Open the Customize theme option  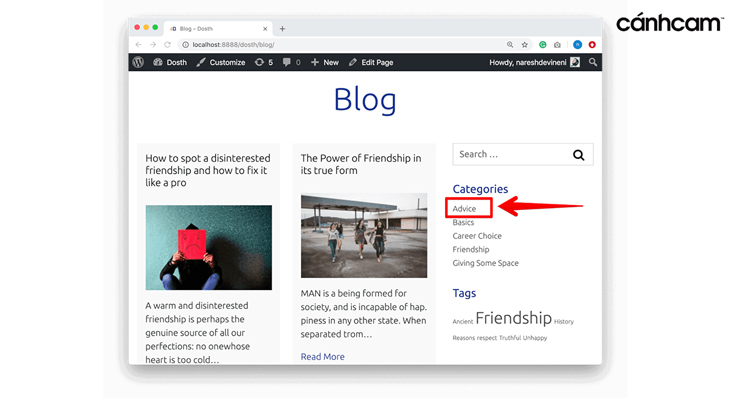click(221, 62)
